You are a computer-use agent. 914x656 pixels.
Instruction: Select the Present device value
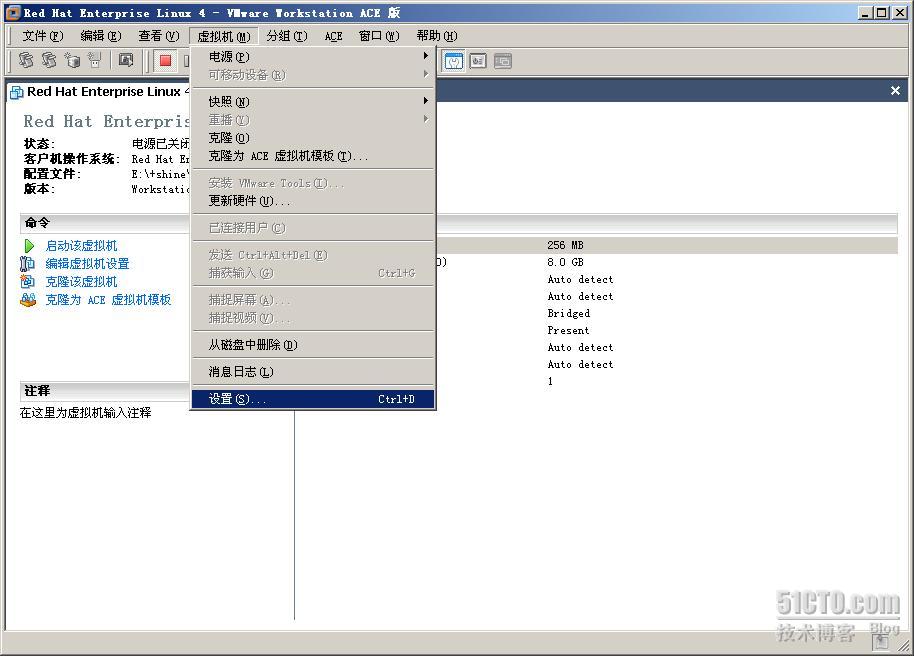pyautogui.click(x=568, y=330)
